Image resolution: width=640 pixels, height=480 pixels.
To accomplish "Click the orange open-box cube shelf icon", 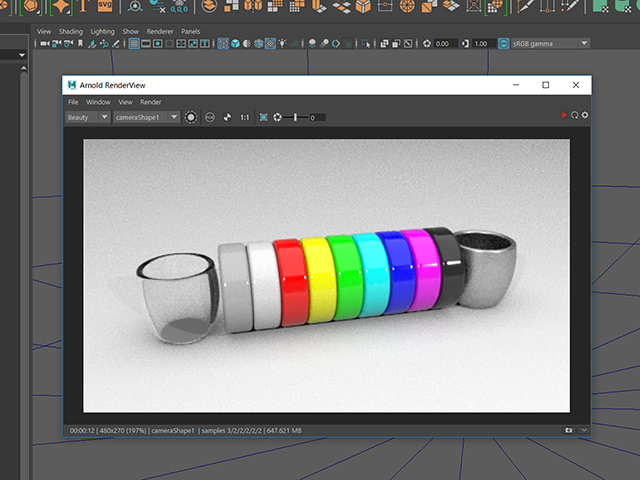I will pos(362,6).
